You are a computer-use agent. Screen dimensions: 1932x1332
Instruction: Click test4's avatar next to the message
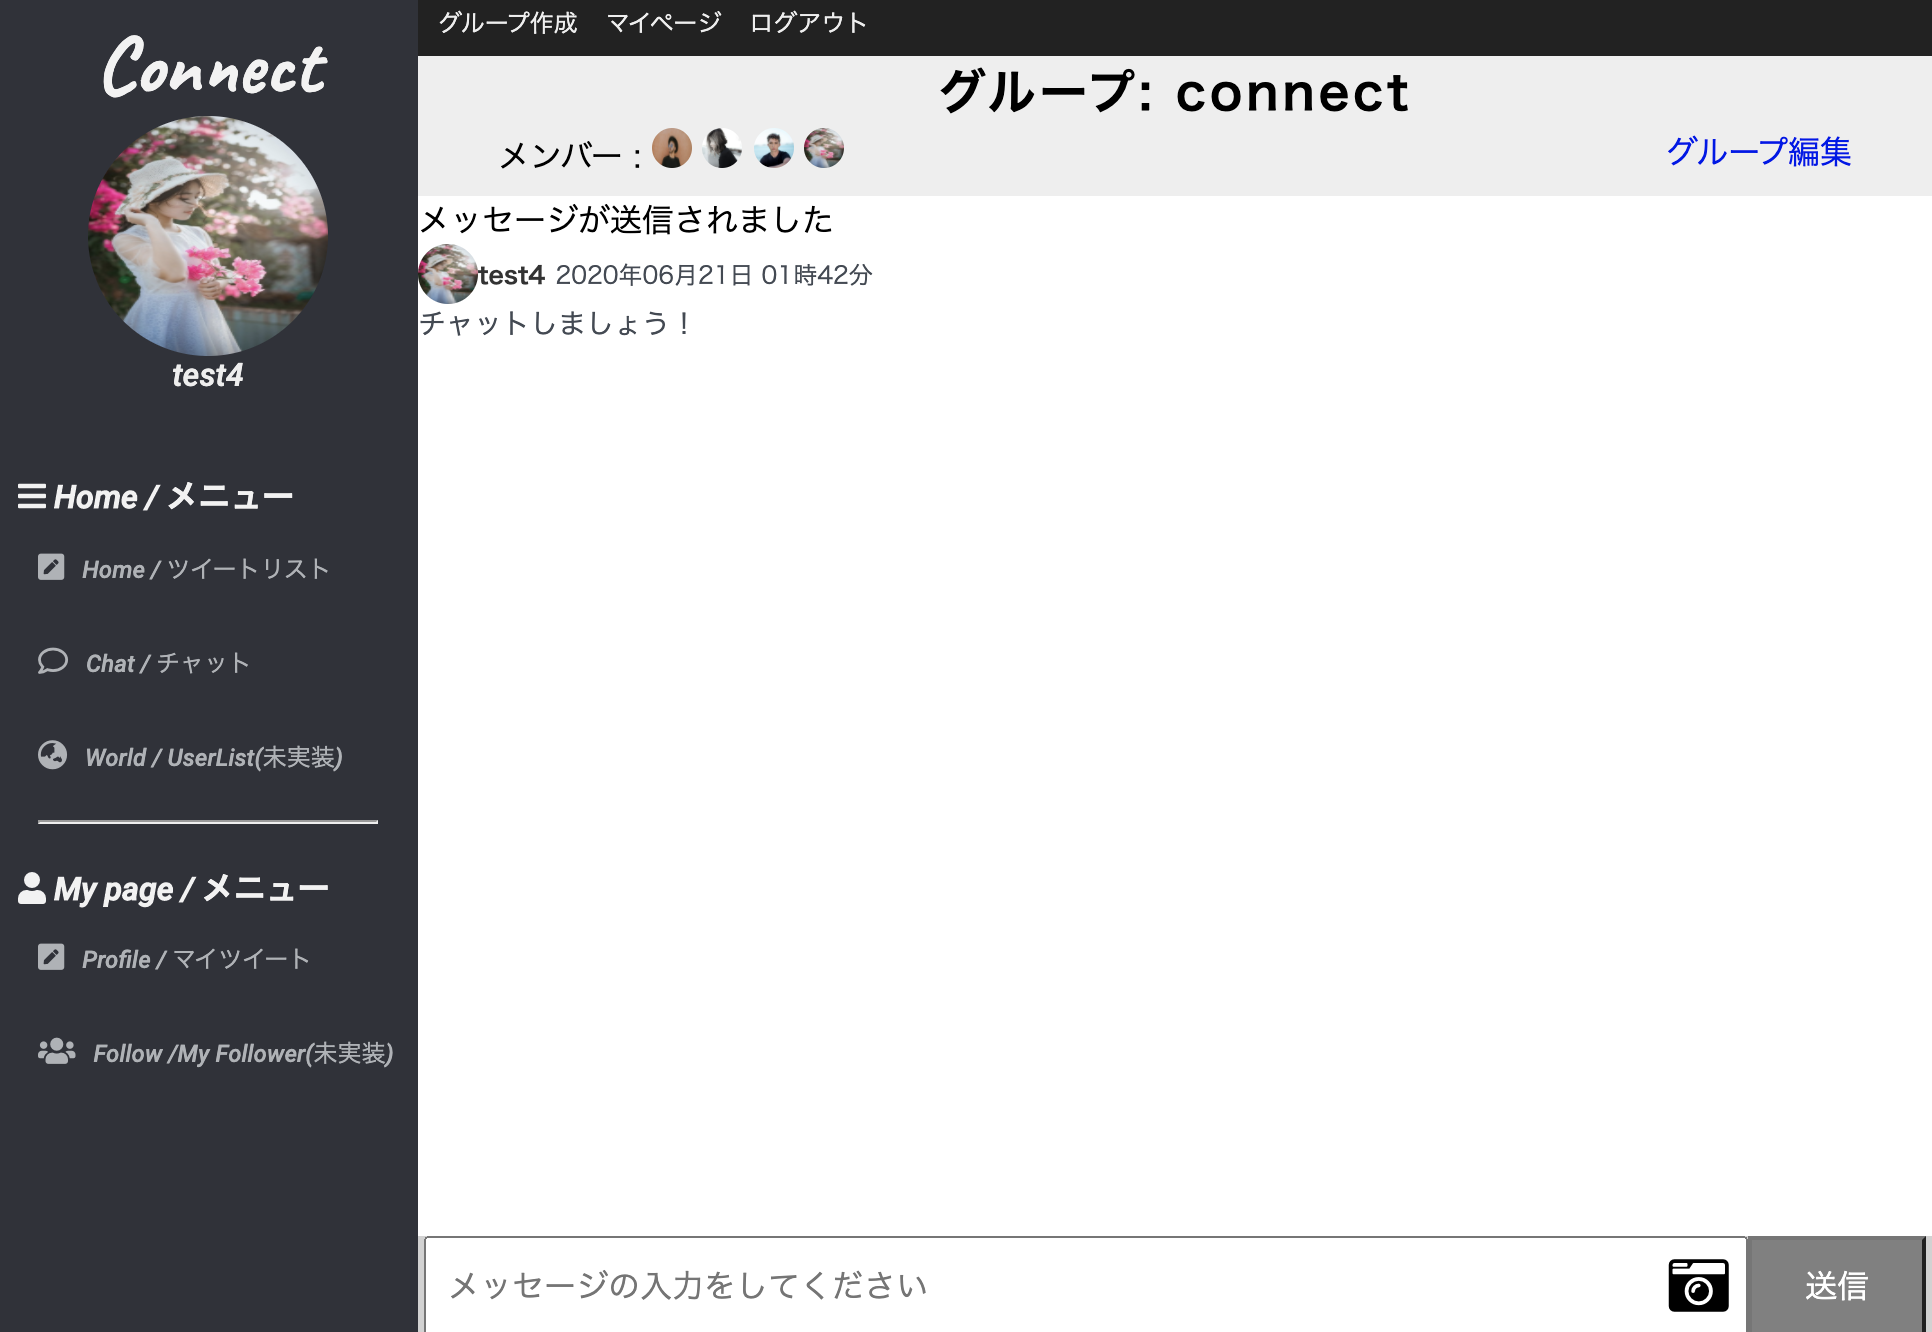tap(447, 273)
